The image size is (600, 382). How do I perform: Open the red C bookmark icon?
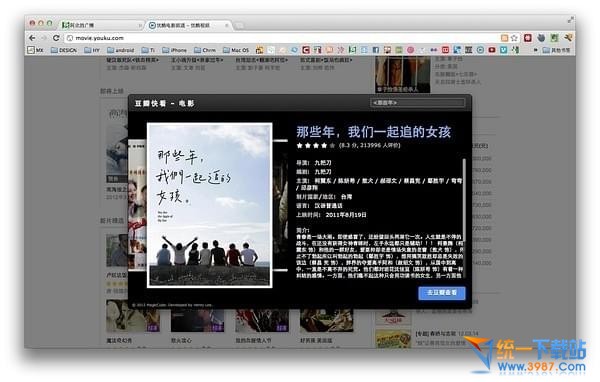306,50
